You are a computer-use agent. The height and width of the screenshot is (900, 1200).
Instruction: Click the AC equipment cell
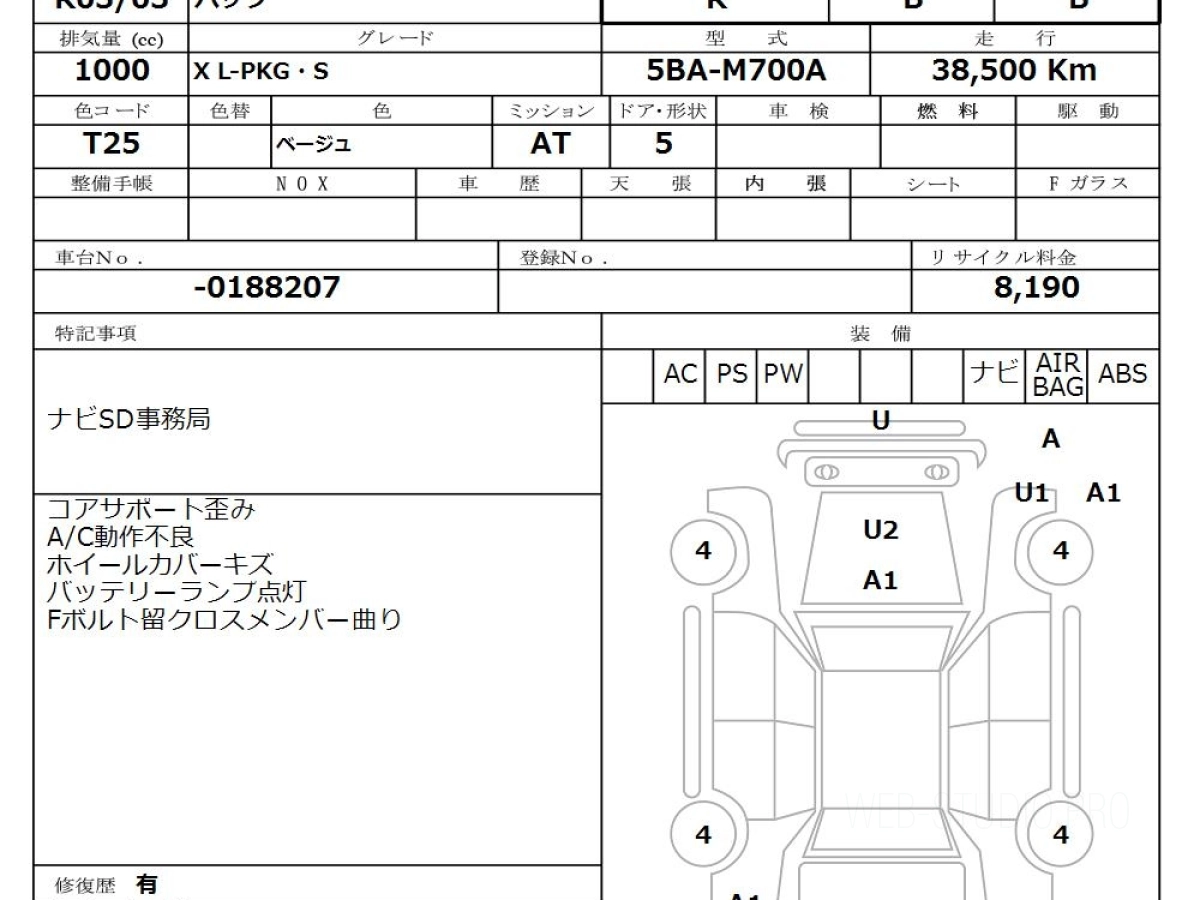[680, 375]
